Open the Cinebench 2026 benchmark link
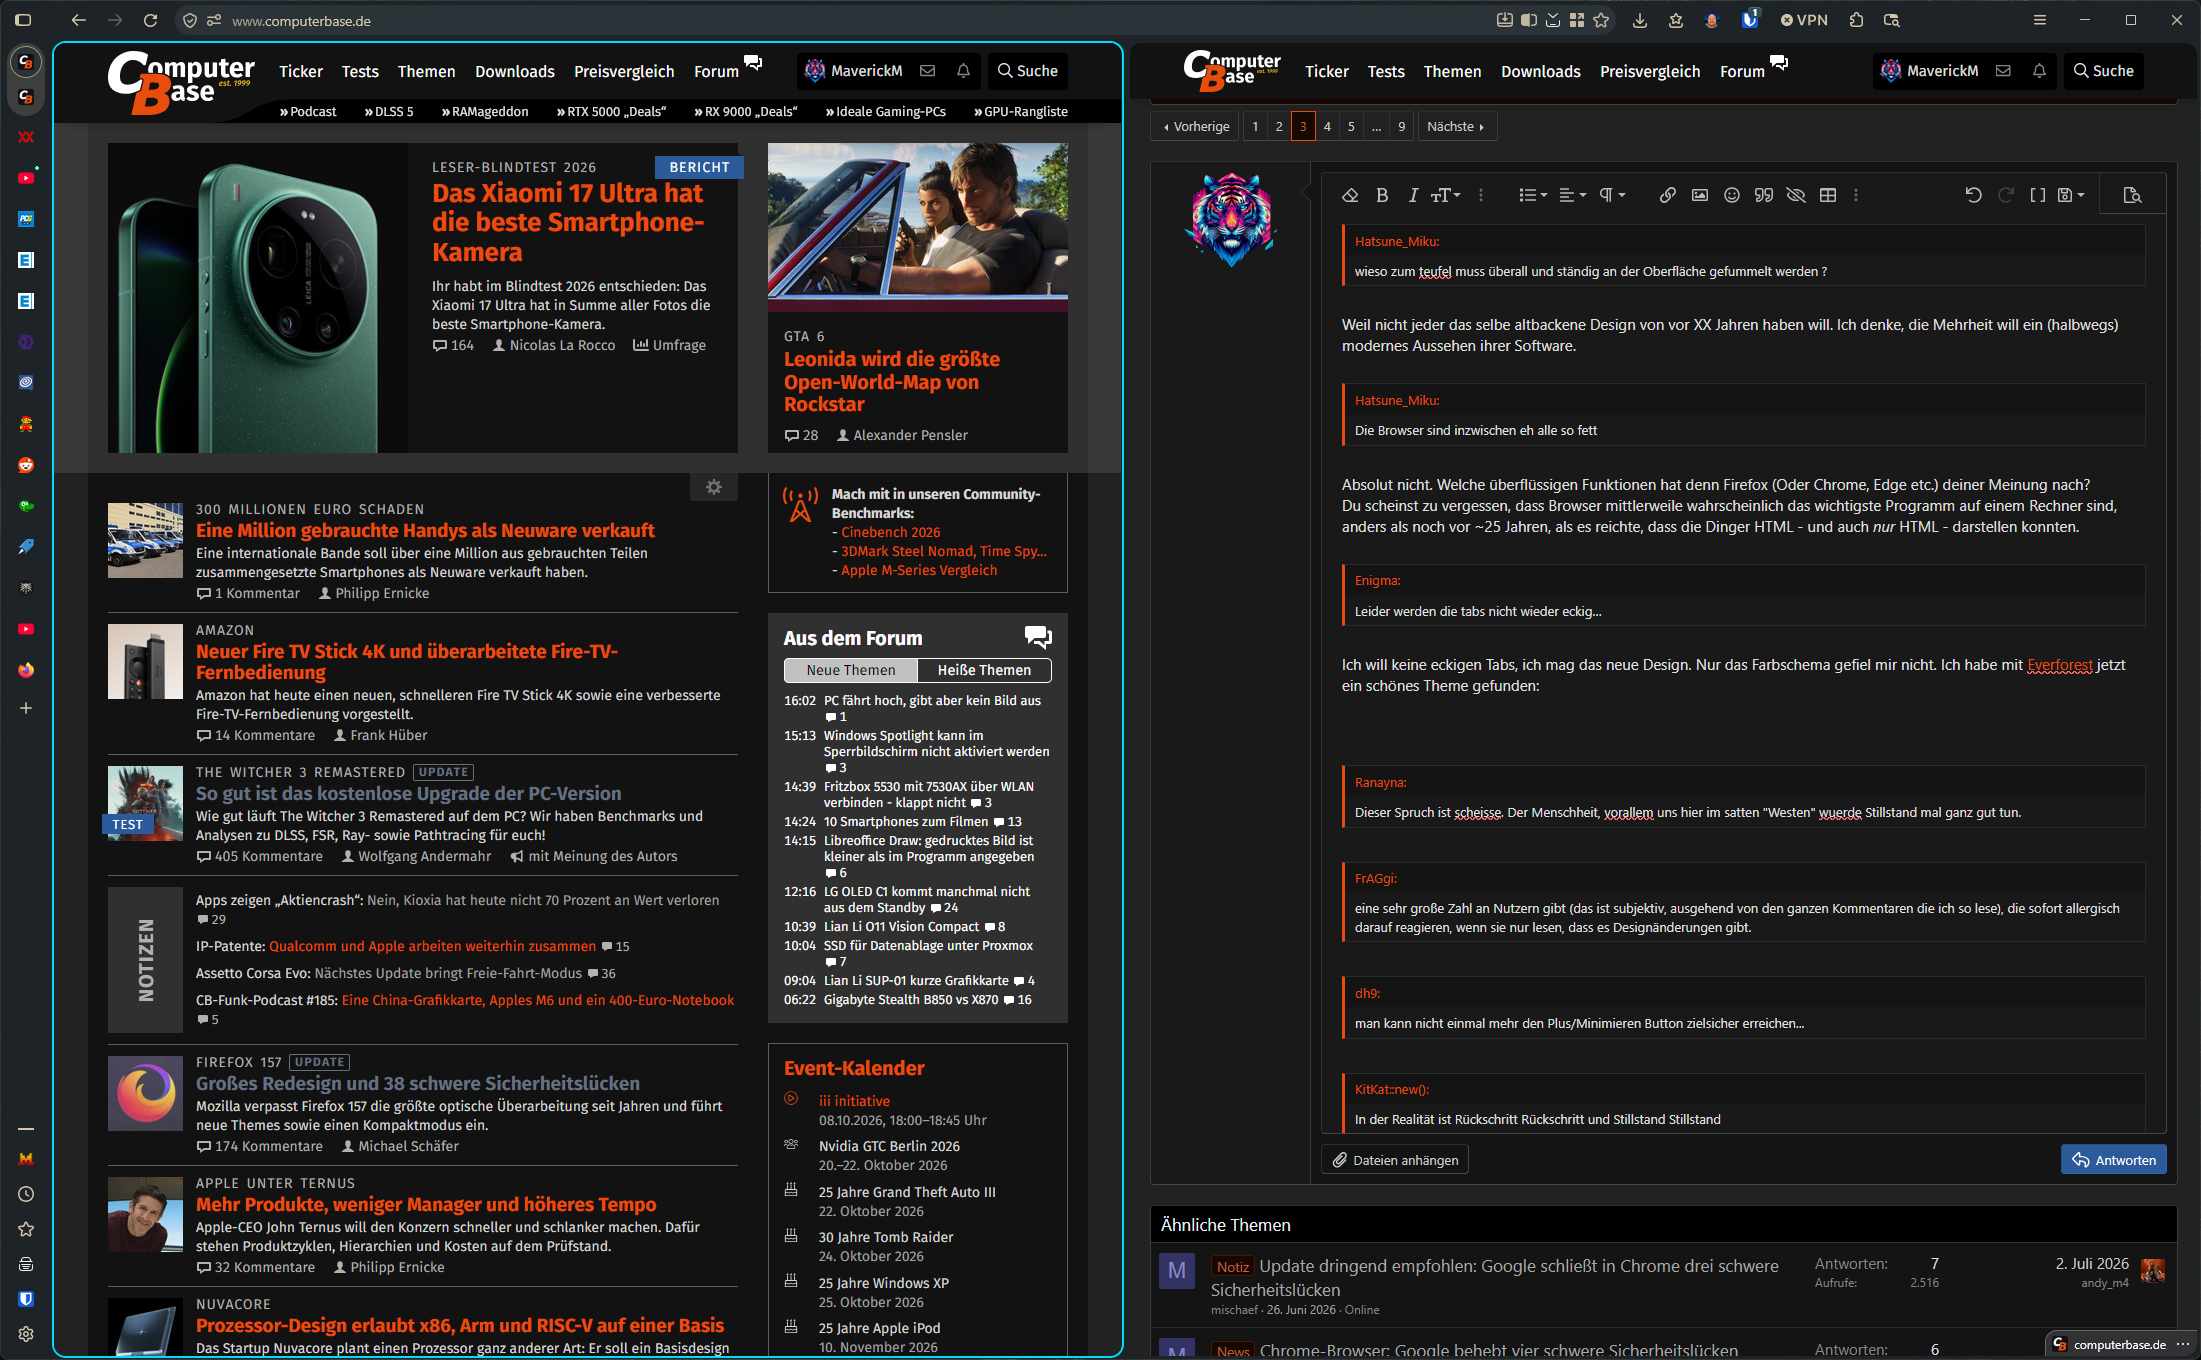 (890, 532)
